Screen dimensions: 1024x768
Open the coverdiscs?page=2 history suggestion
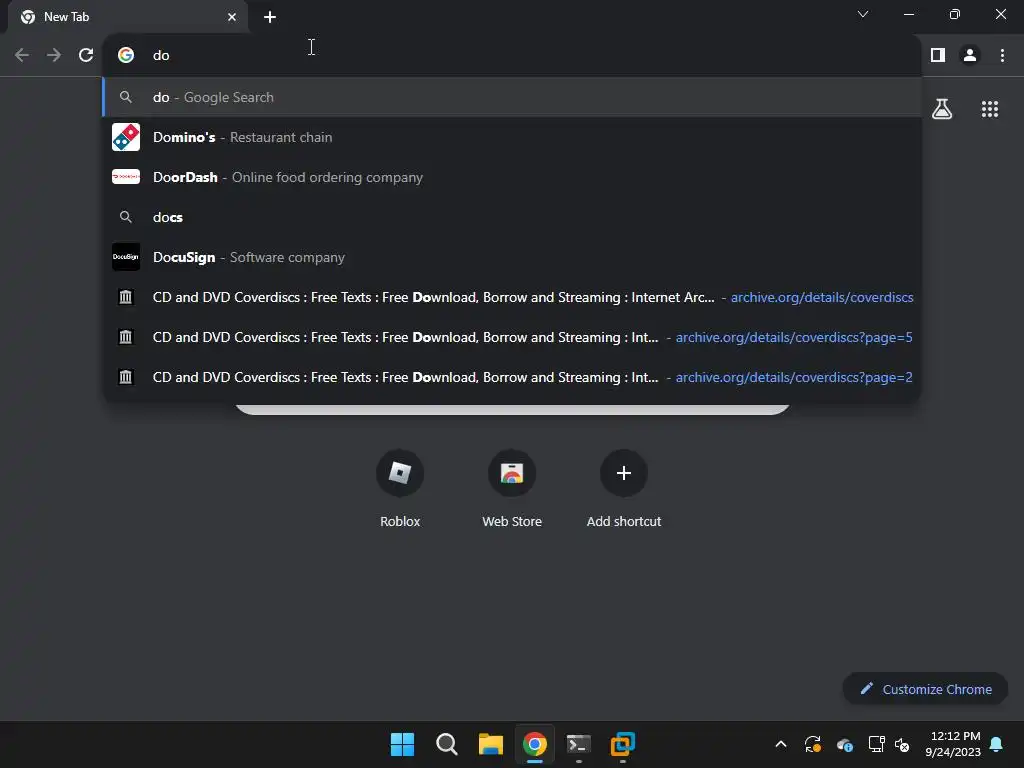tap(512, 377)
